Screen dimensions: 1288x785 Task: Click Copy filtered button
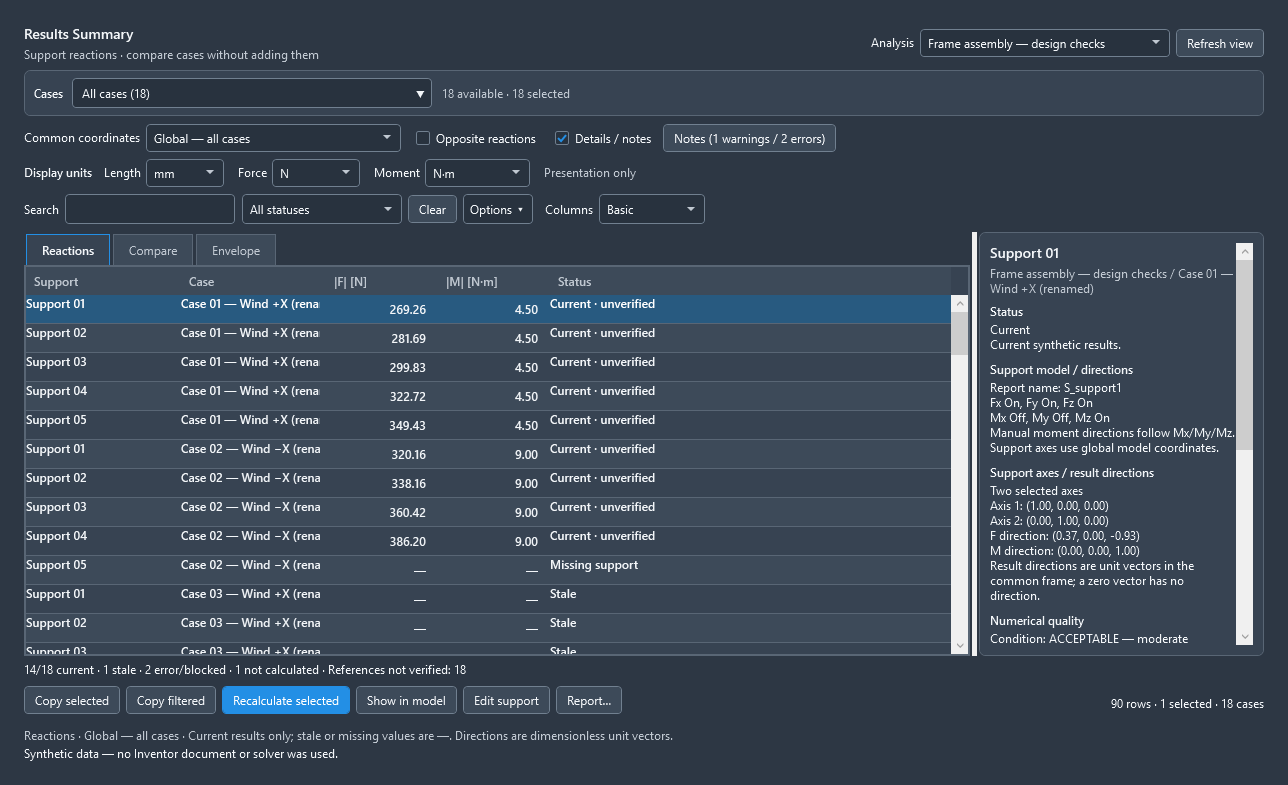171,700
